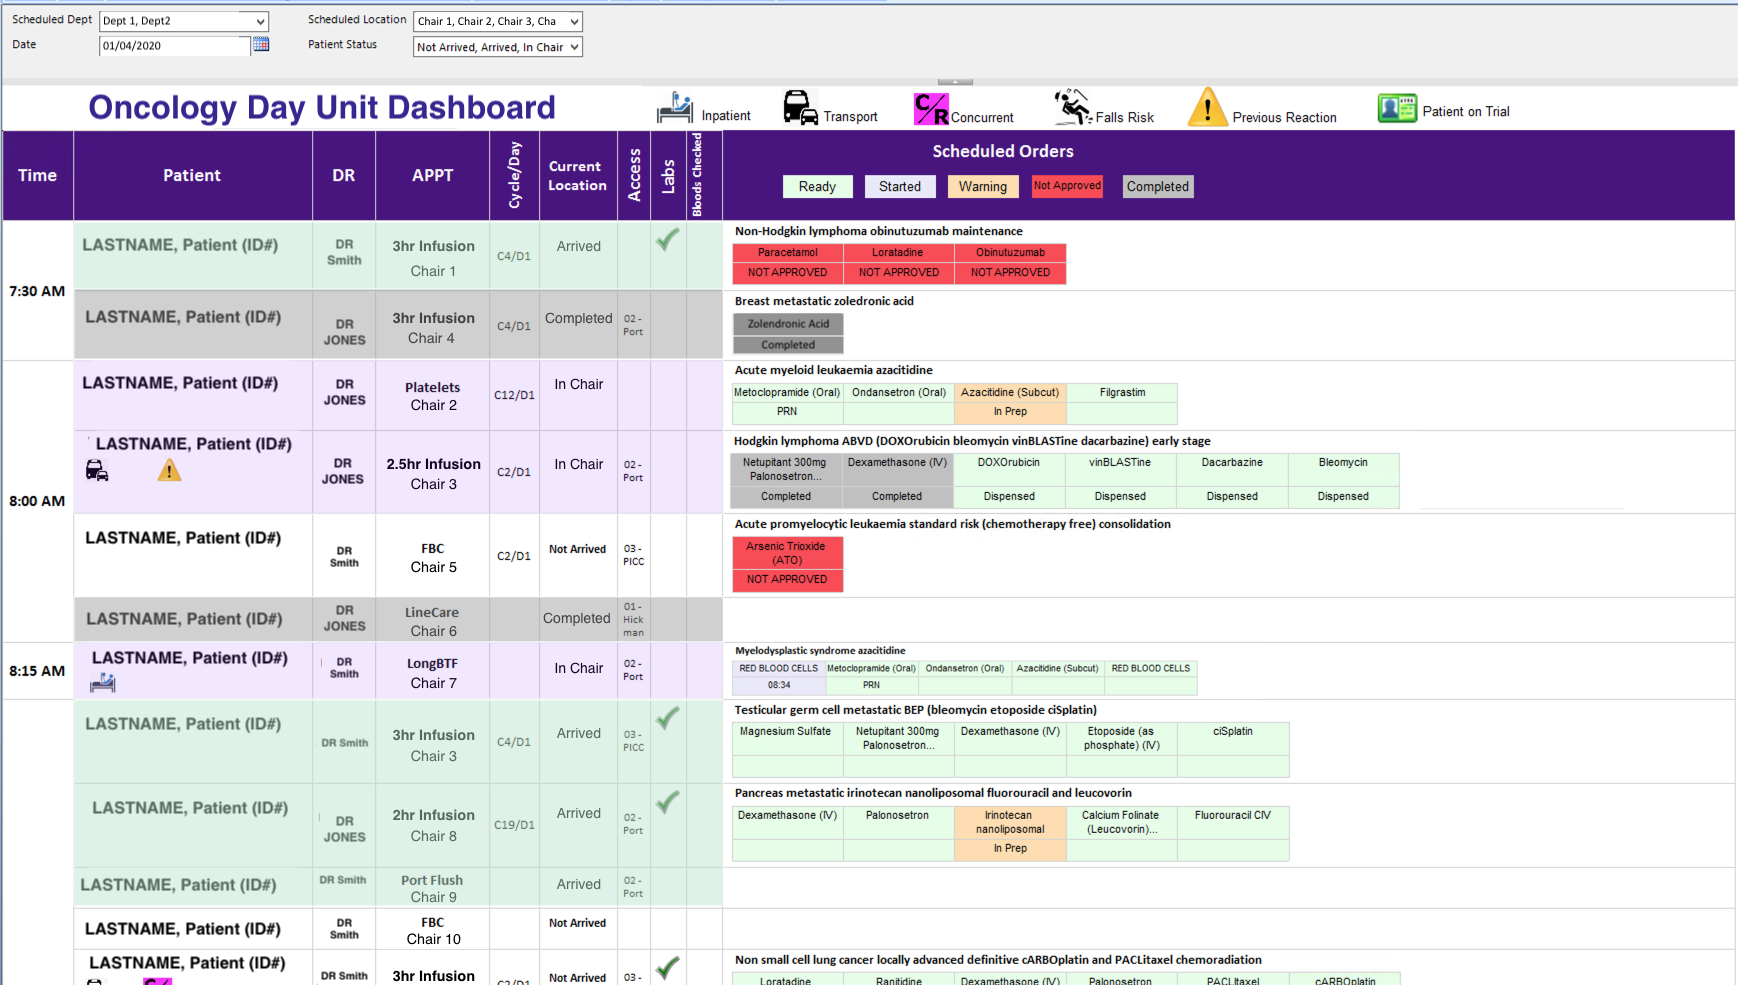Screen dimensions: 1738x985
Task: Click the Current Location column header
Action: (x=577, y=175)
